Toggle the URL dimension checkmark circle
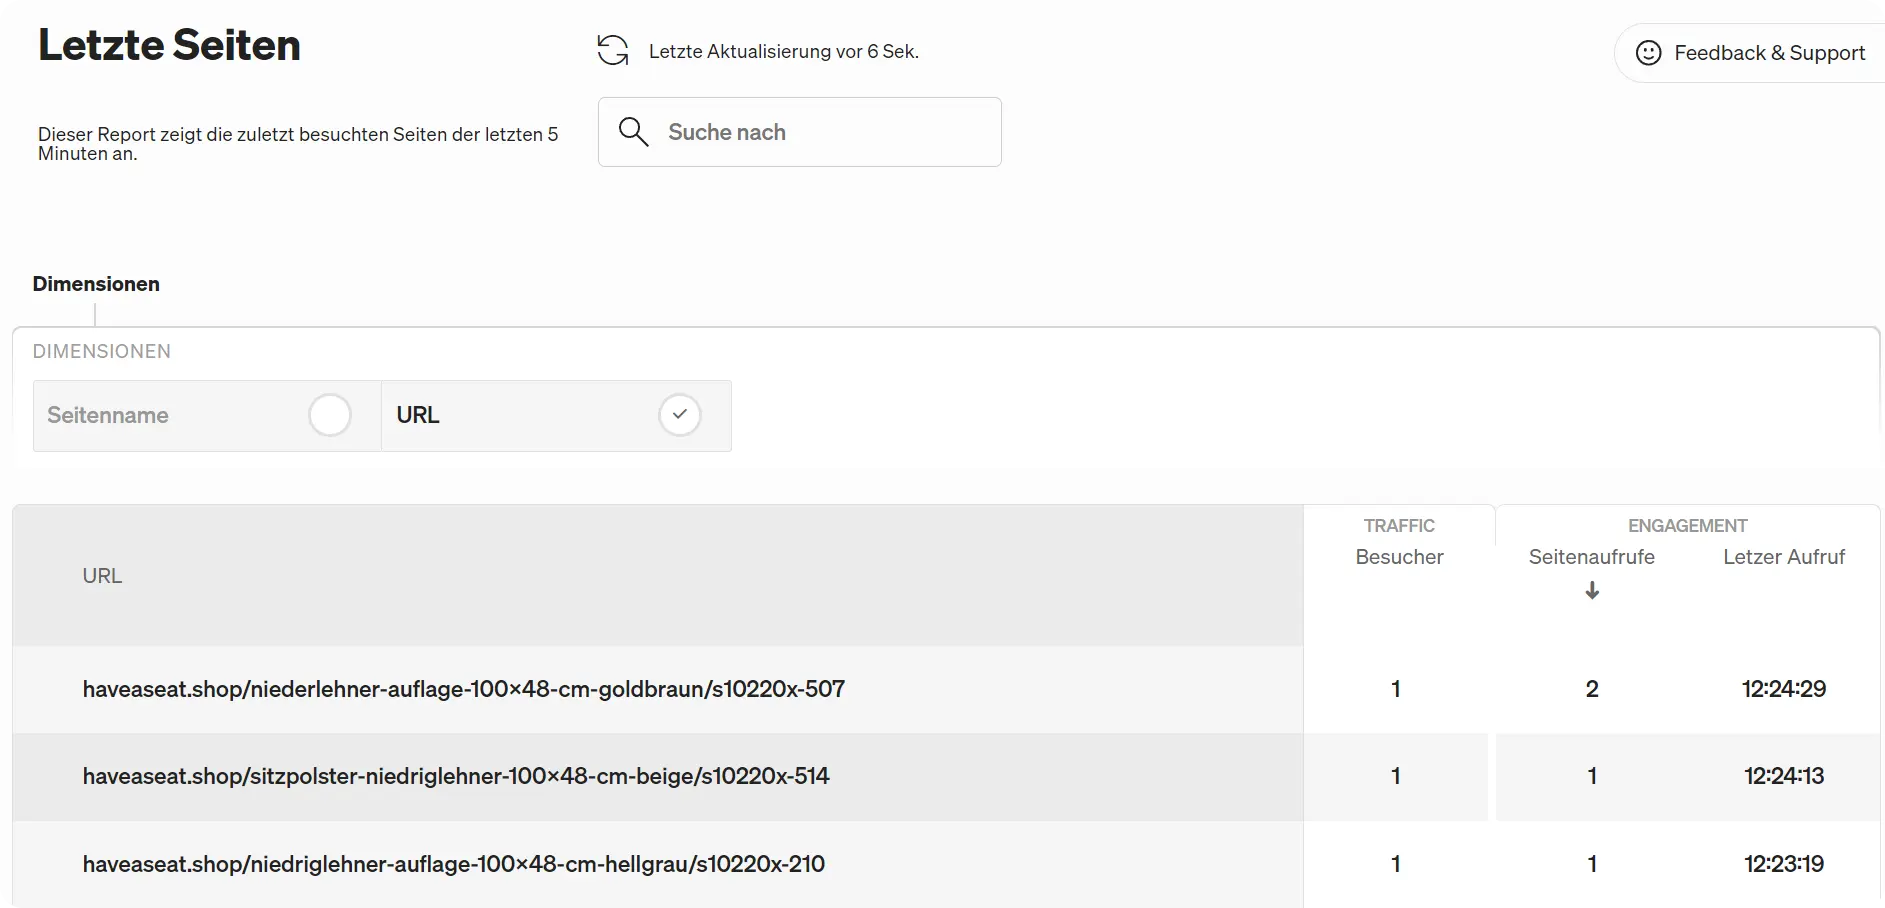 pos(679,415)
